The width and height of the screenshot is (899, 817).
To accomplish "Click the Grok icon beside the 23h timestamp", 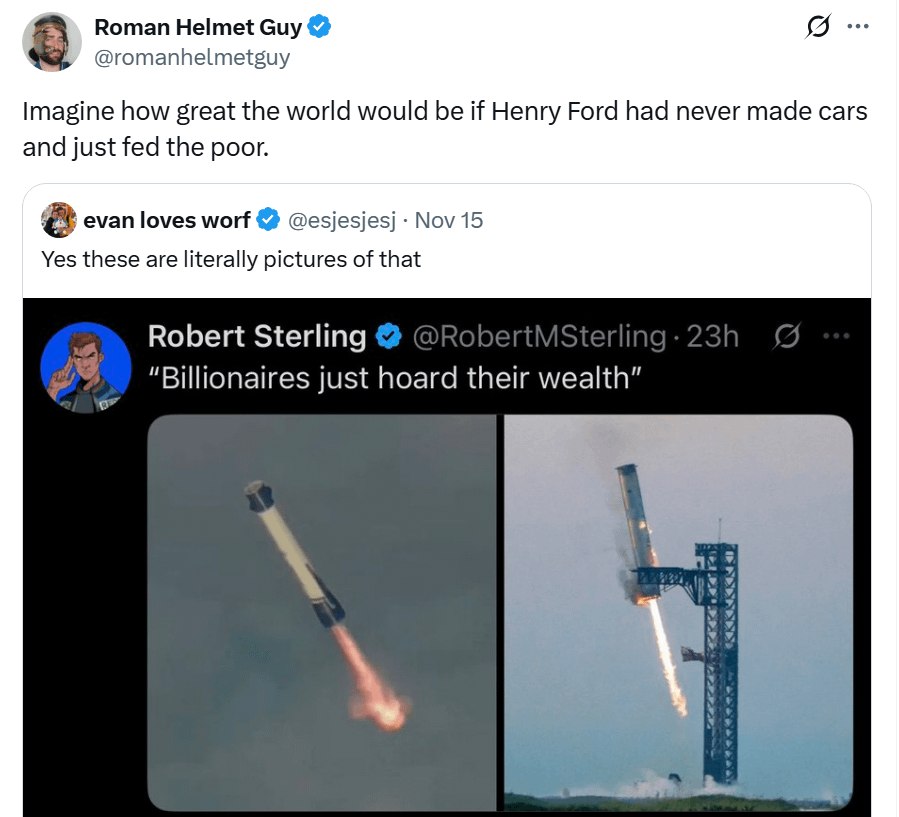I will (x=786, y=337).
